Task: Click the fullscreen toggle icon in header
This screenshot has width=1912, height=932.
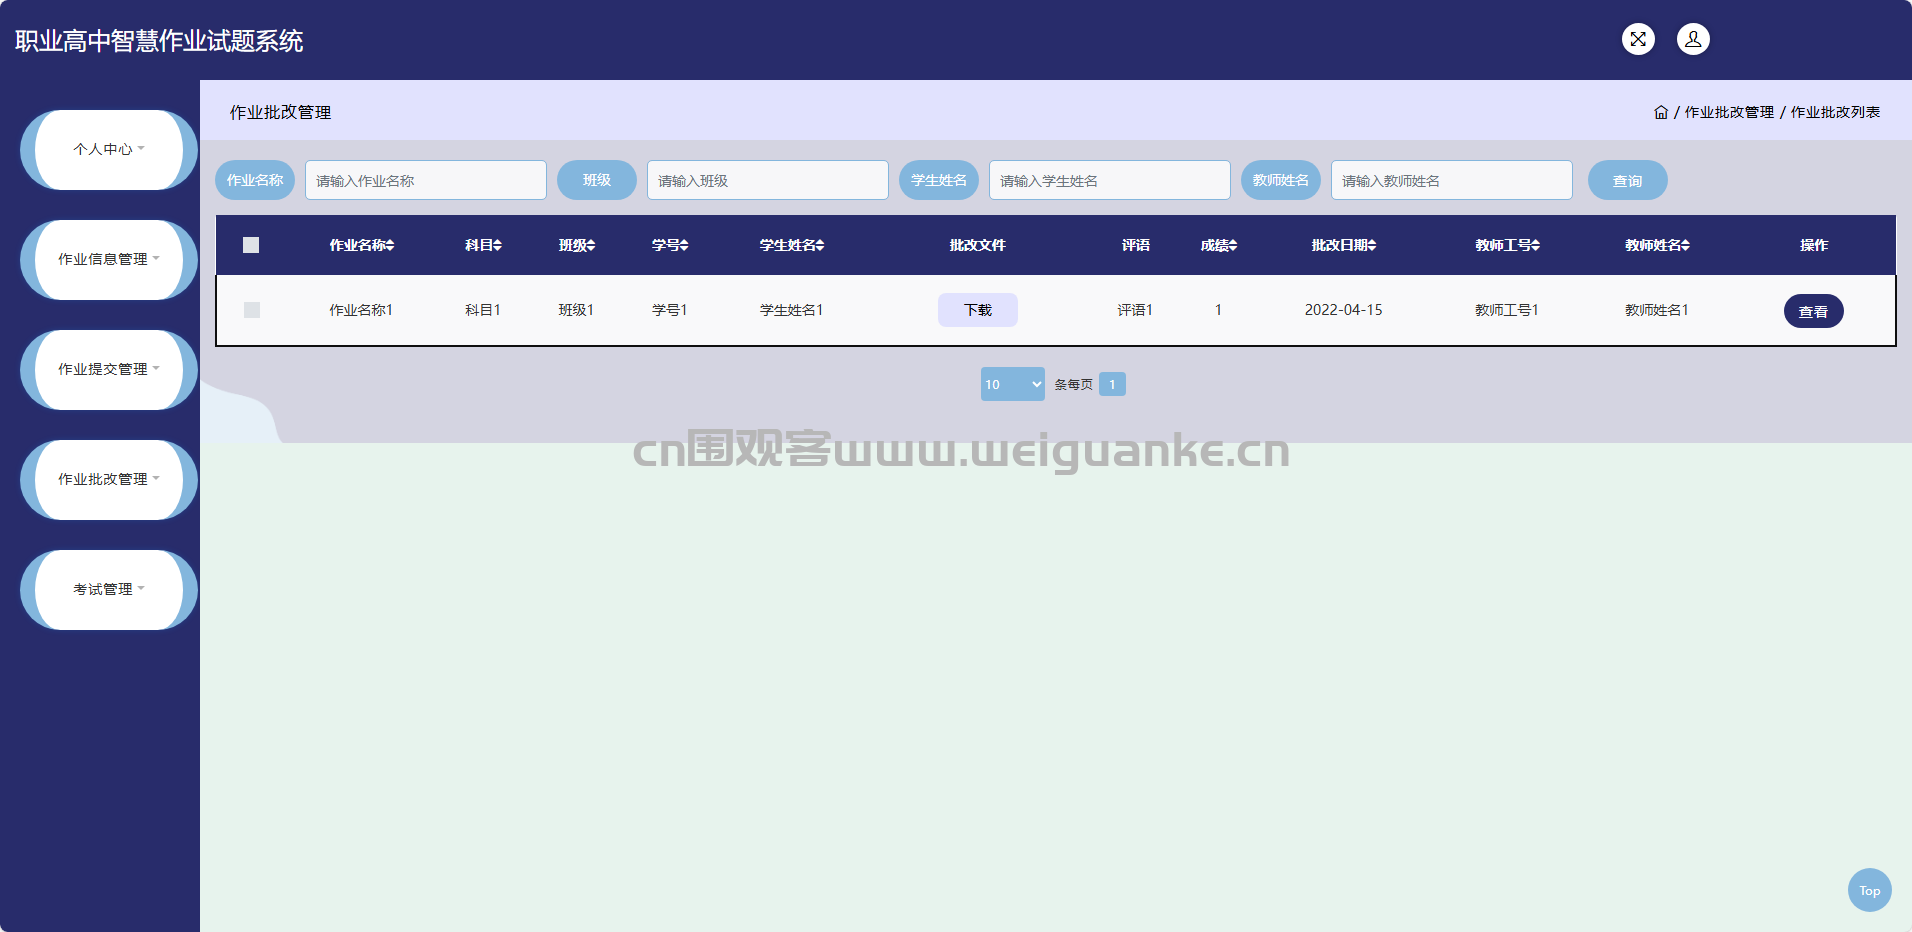Action: [x=1638, y=39]
